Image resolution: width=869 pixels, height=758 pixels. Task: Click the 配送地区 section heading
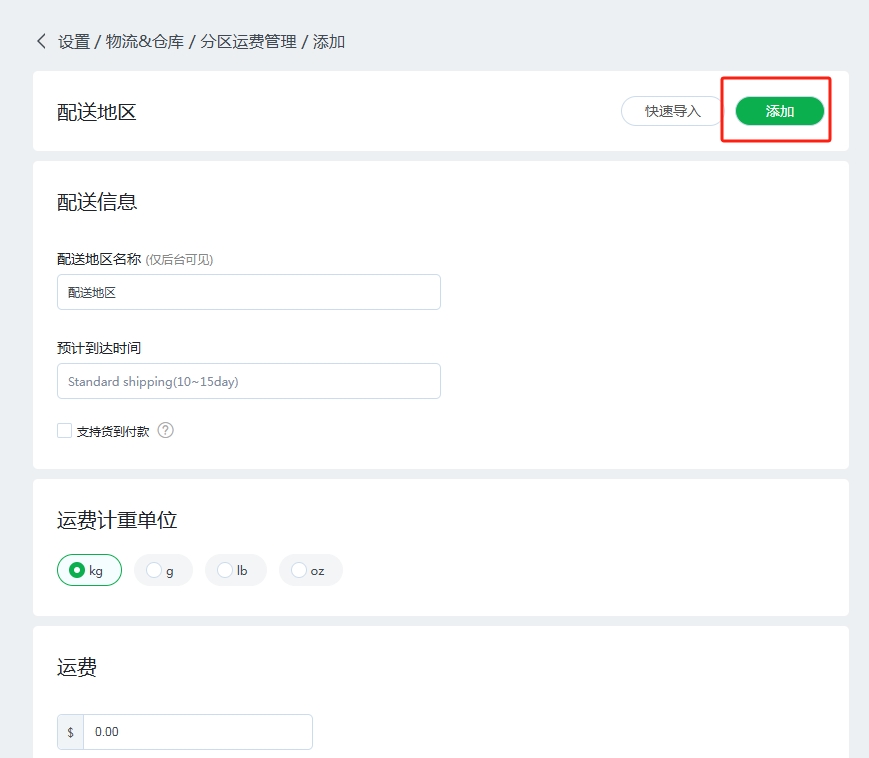(97, 112)
